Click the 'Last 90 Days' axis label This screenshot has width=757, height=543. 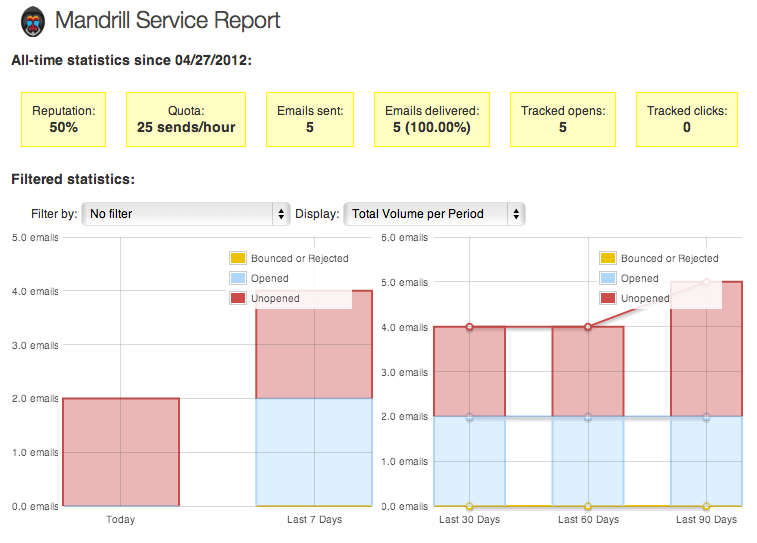706,520
